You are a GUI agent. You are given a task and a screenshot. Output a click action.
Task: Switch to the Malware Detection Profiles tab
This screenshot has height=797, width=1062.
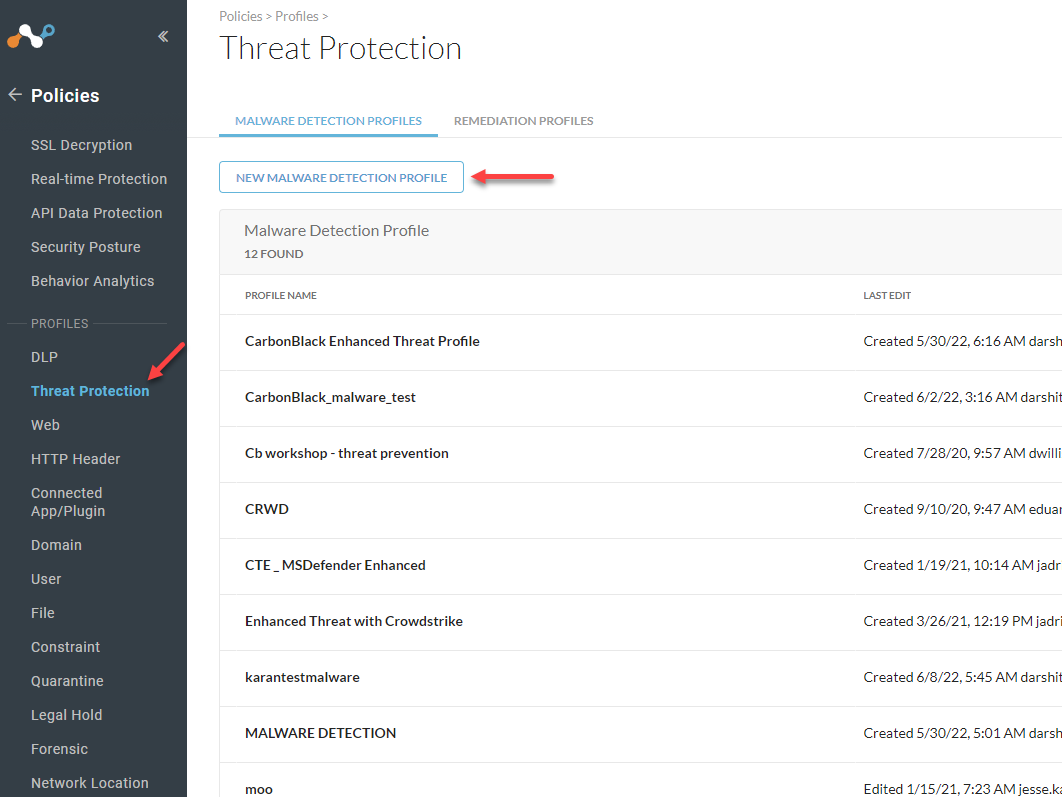click(x=328, y=120)
